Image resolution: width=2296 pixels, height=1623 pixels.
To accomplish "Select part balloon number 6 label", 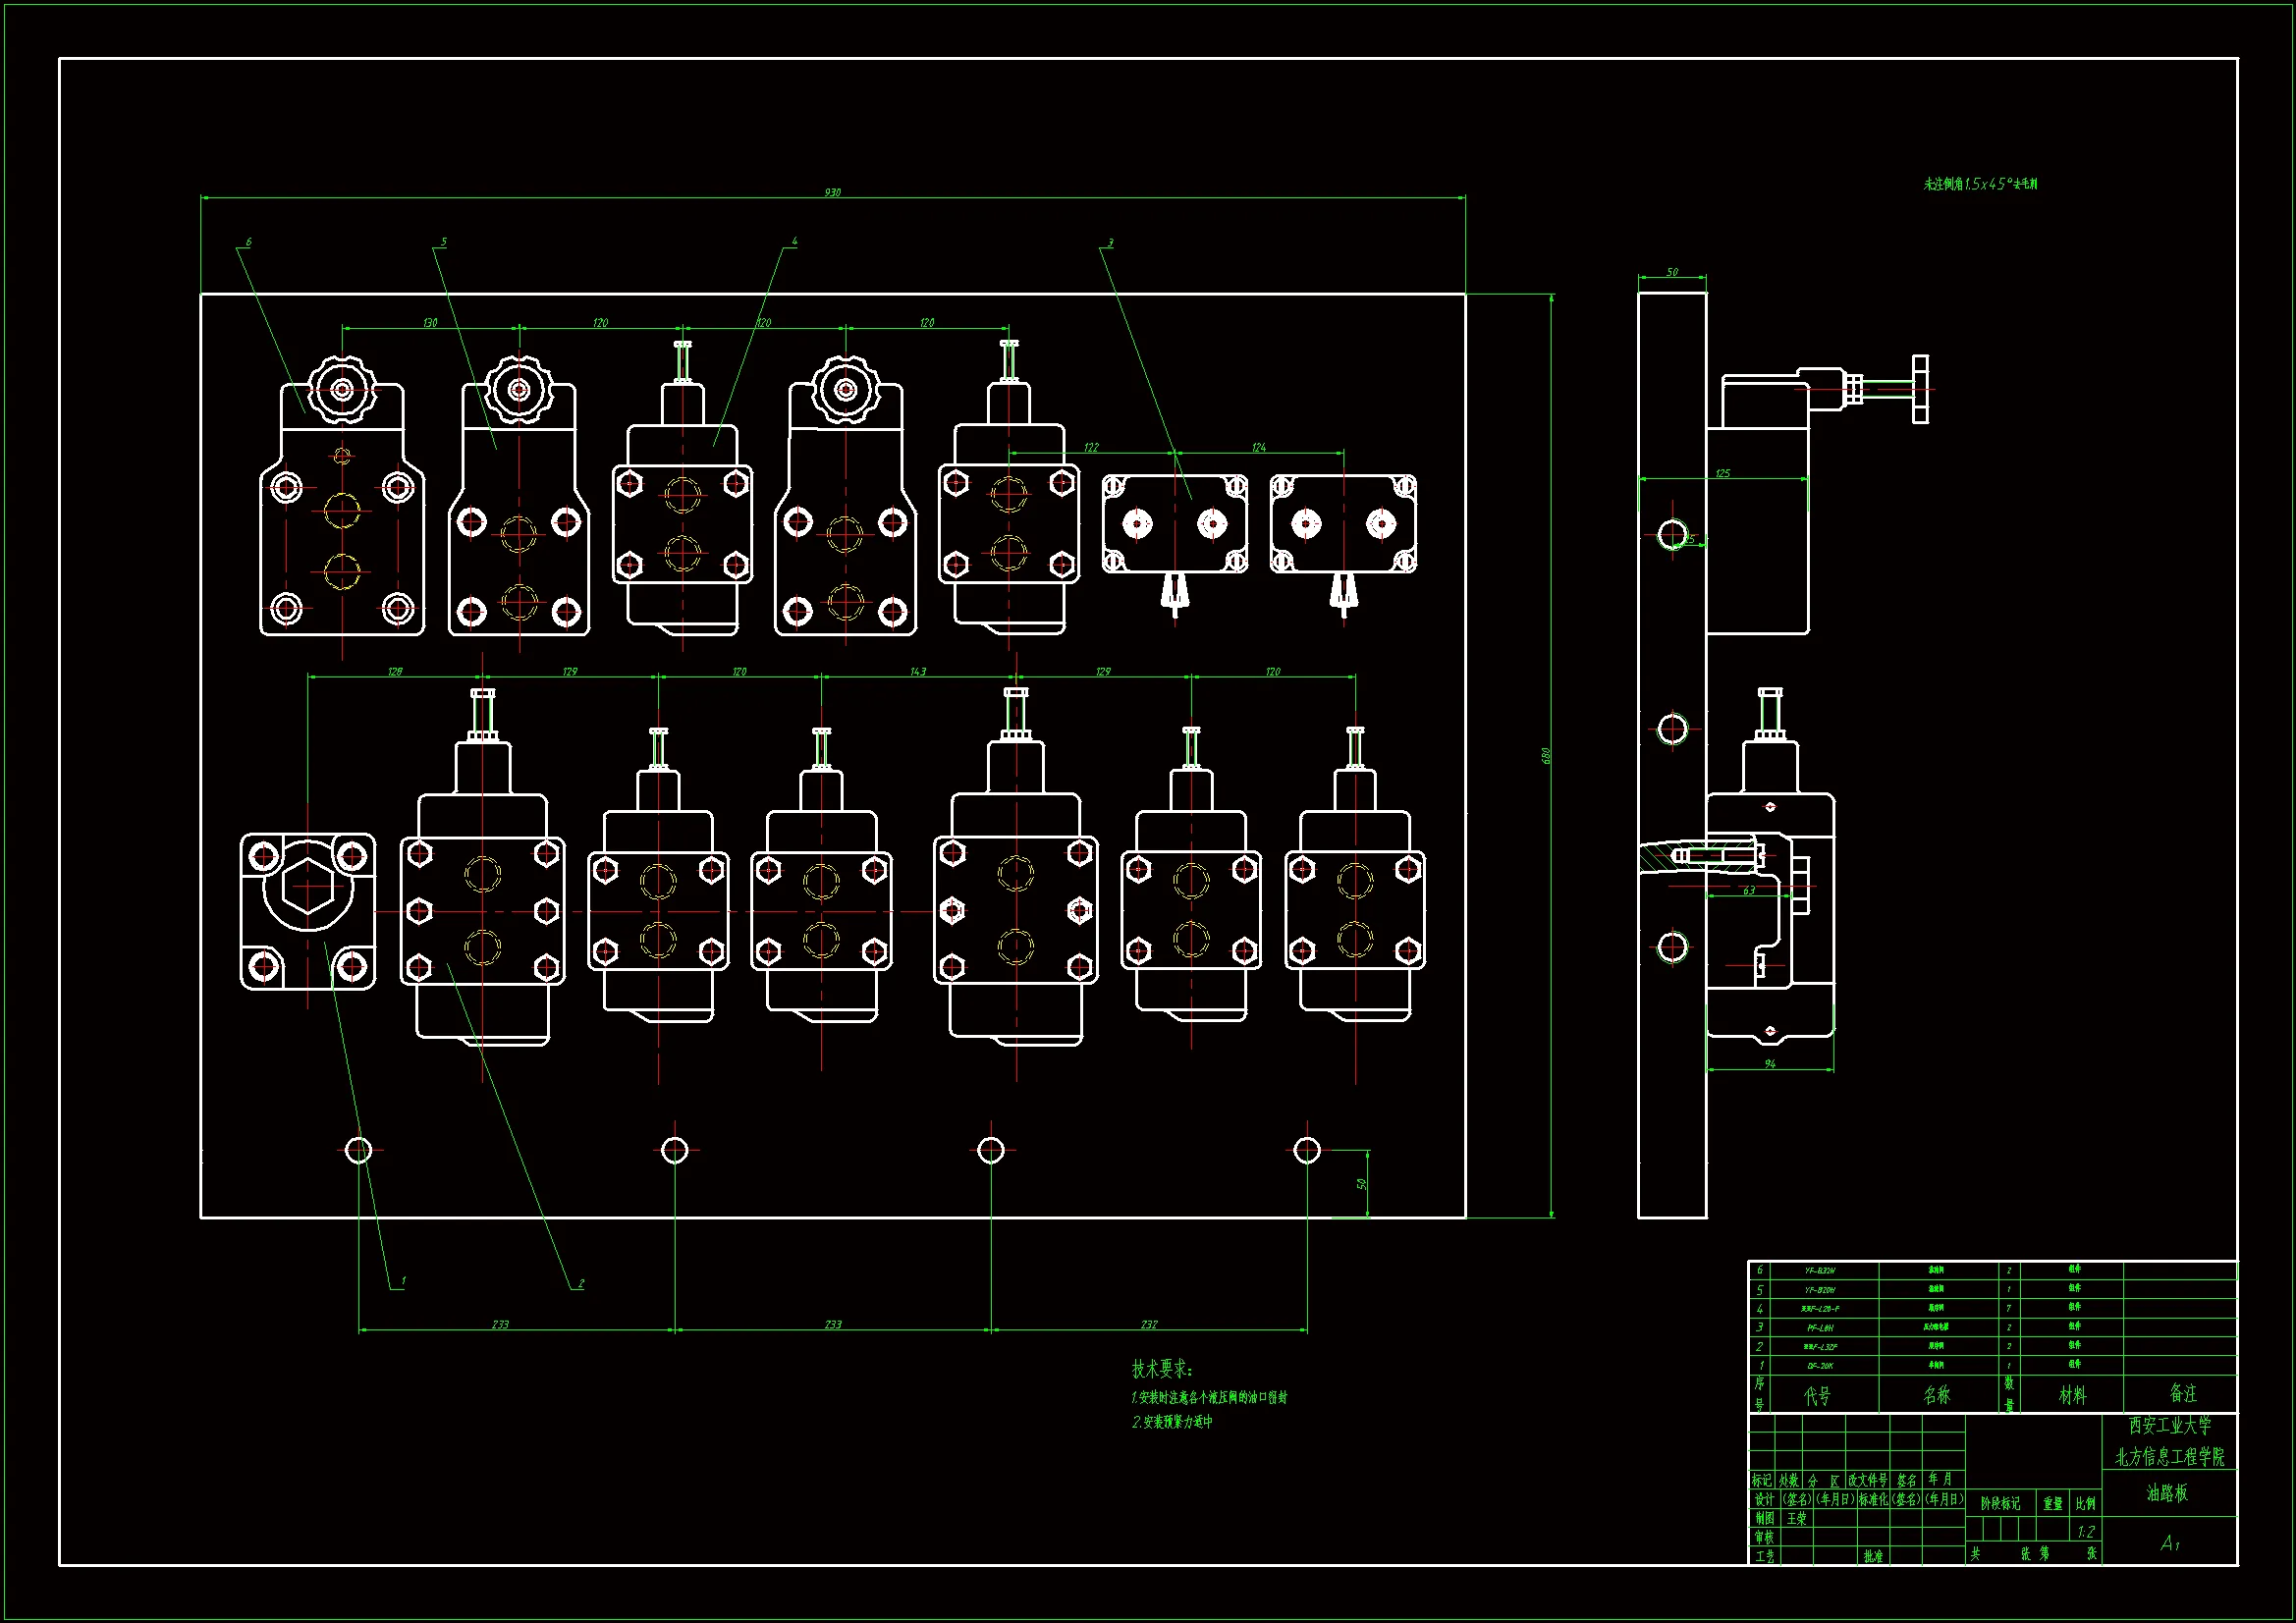I will point(248,242).
